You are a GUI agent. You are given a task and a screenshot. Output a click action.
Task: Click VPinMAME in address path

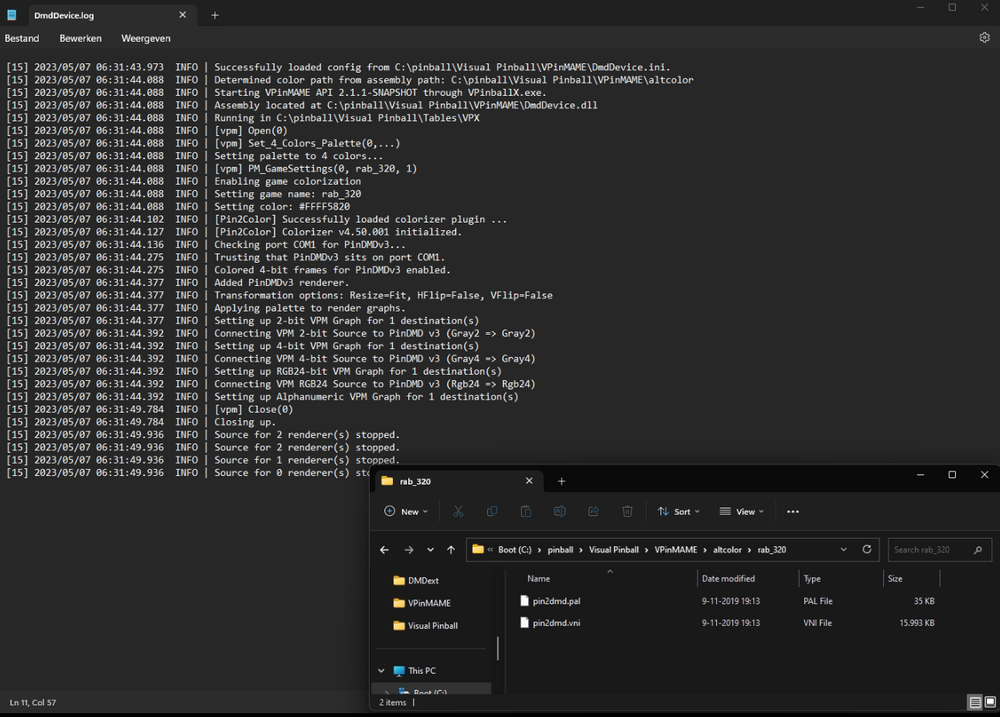(x=676, y=550)
